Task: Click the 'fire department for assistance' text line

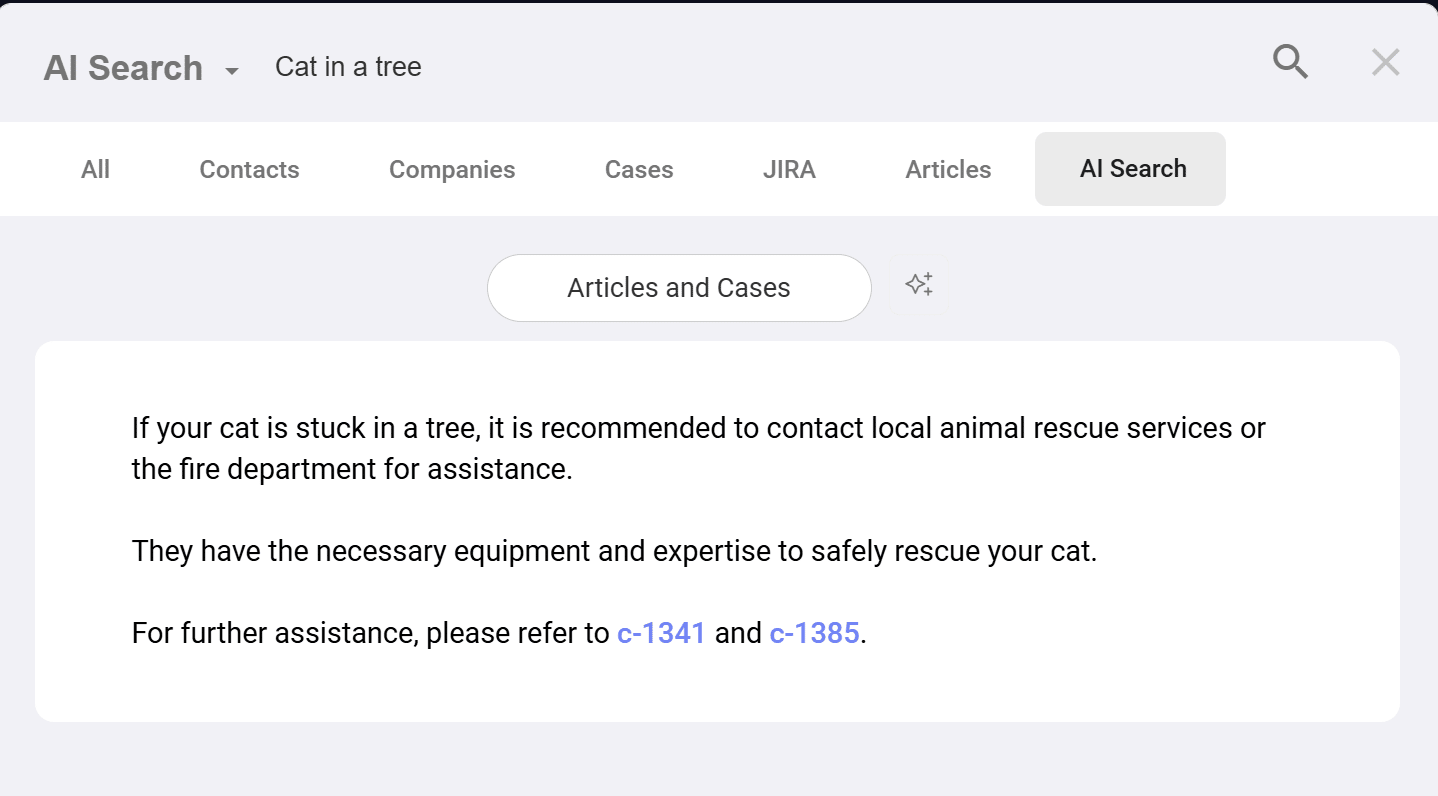Action: point(352,469)
